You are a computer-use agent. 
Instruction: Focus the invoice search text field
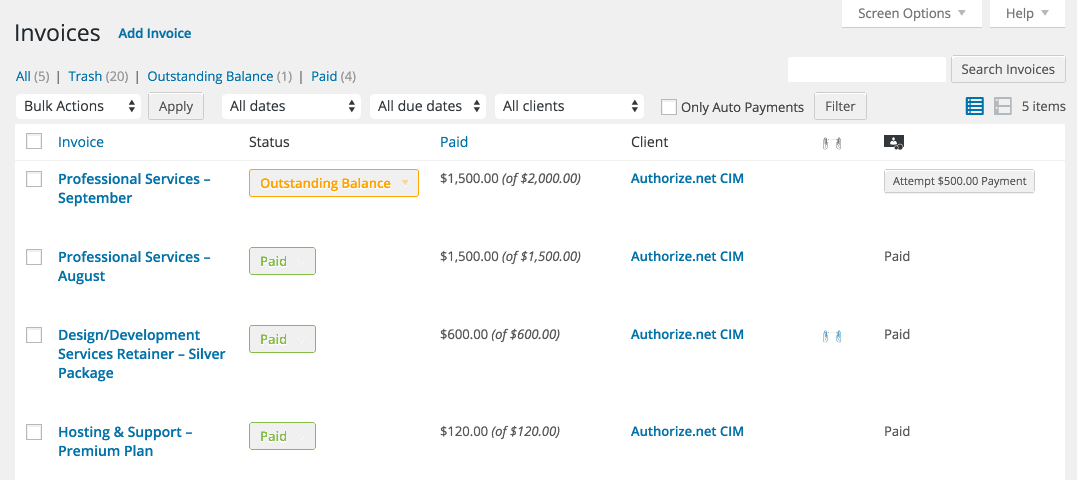pyautogui.click(x=866, y=69)
